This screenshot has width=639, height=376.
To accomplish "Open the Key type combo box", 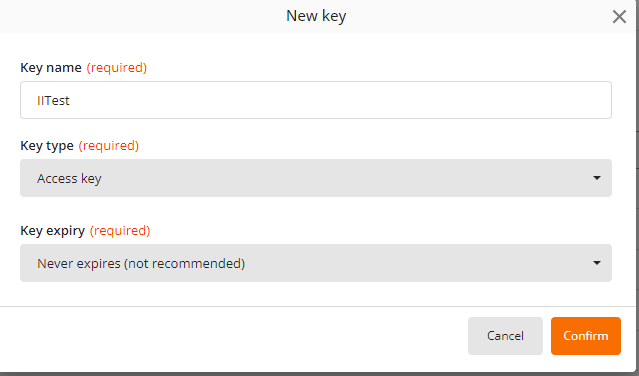I will pos(316,178).
